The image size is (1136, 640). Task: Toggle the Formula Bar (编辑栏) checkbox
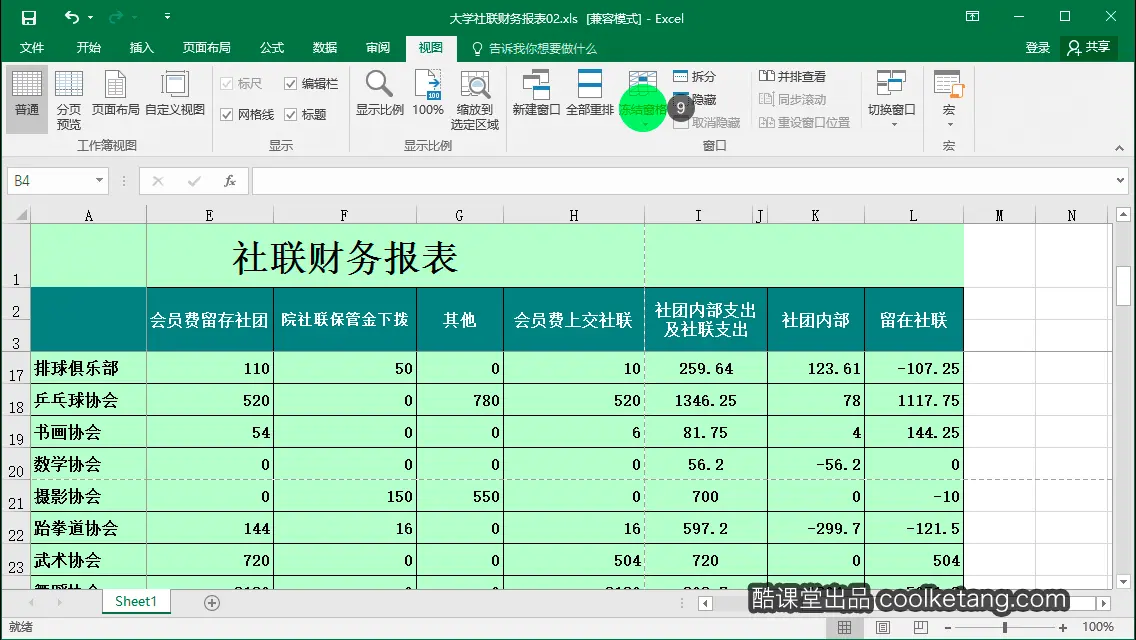[x=311, y=83]
